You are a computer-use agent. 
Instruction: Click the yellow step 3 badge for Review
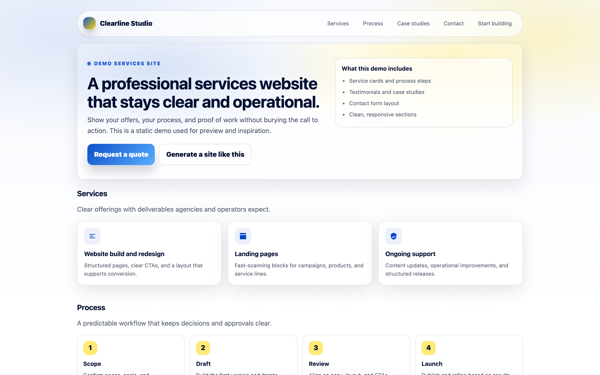point(316,348)
